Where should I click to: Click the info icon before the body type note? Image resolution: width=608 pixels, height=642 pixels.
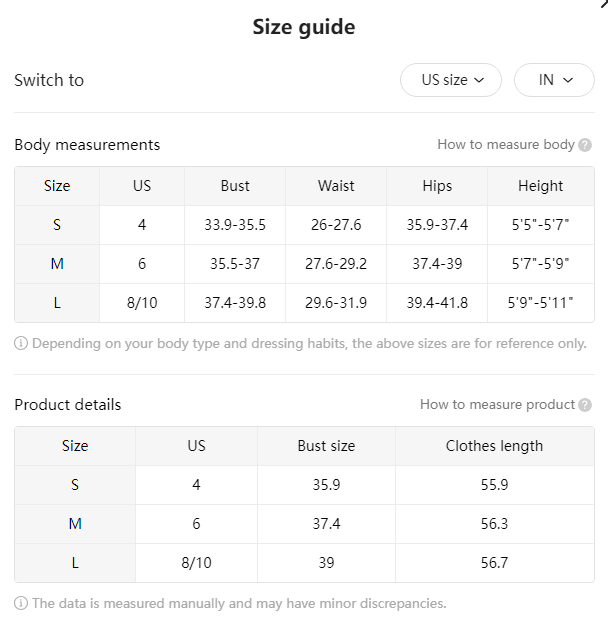(x=21, y=343)
